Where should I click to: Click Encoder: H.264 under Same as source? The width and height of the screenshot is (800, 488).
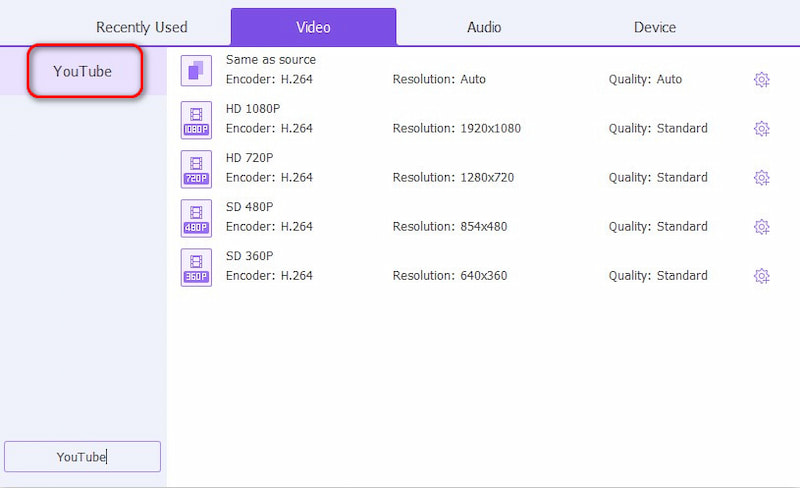click(x=269, y=79)
